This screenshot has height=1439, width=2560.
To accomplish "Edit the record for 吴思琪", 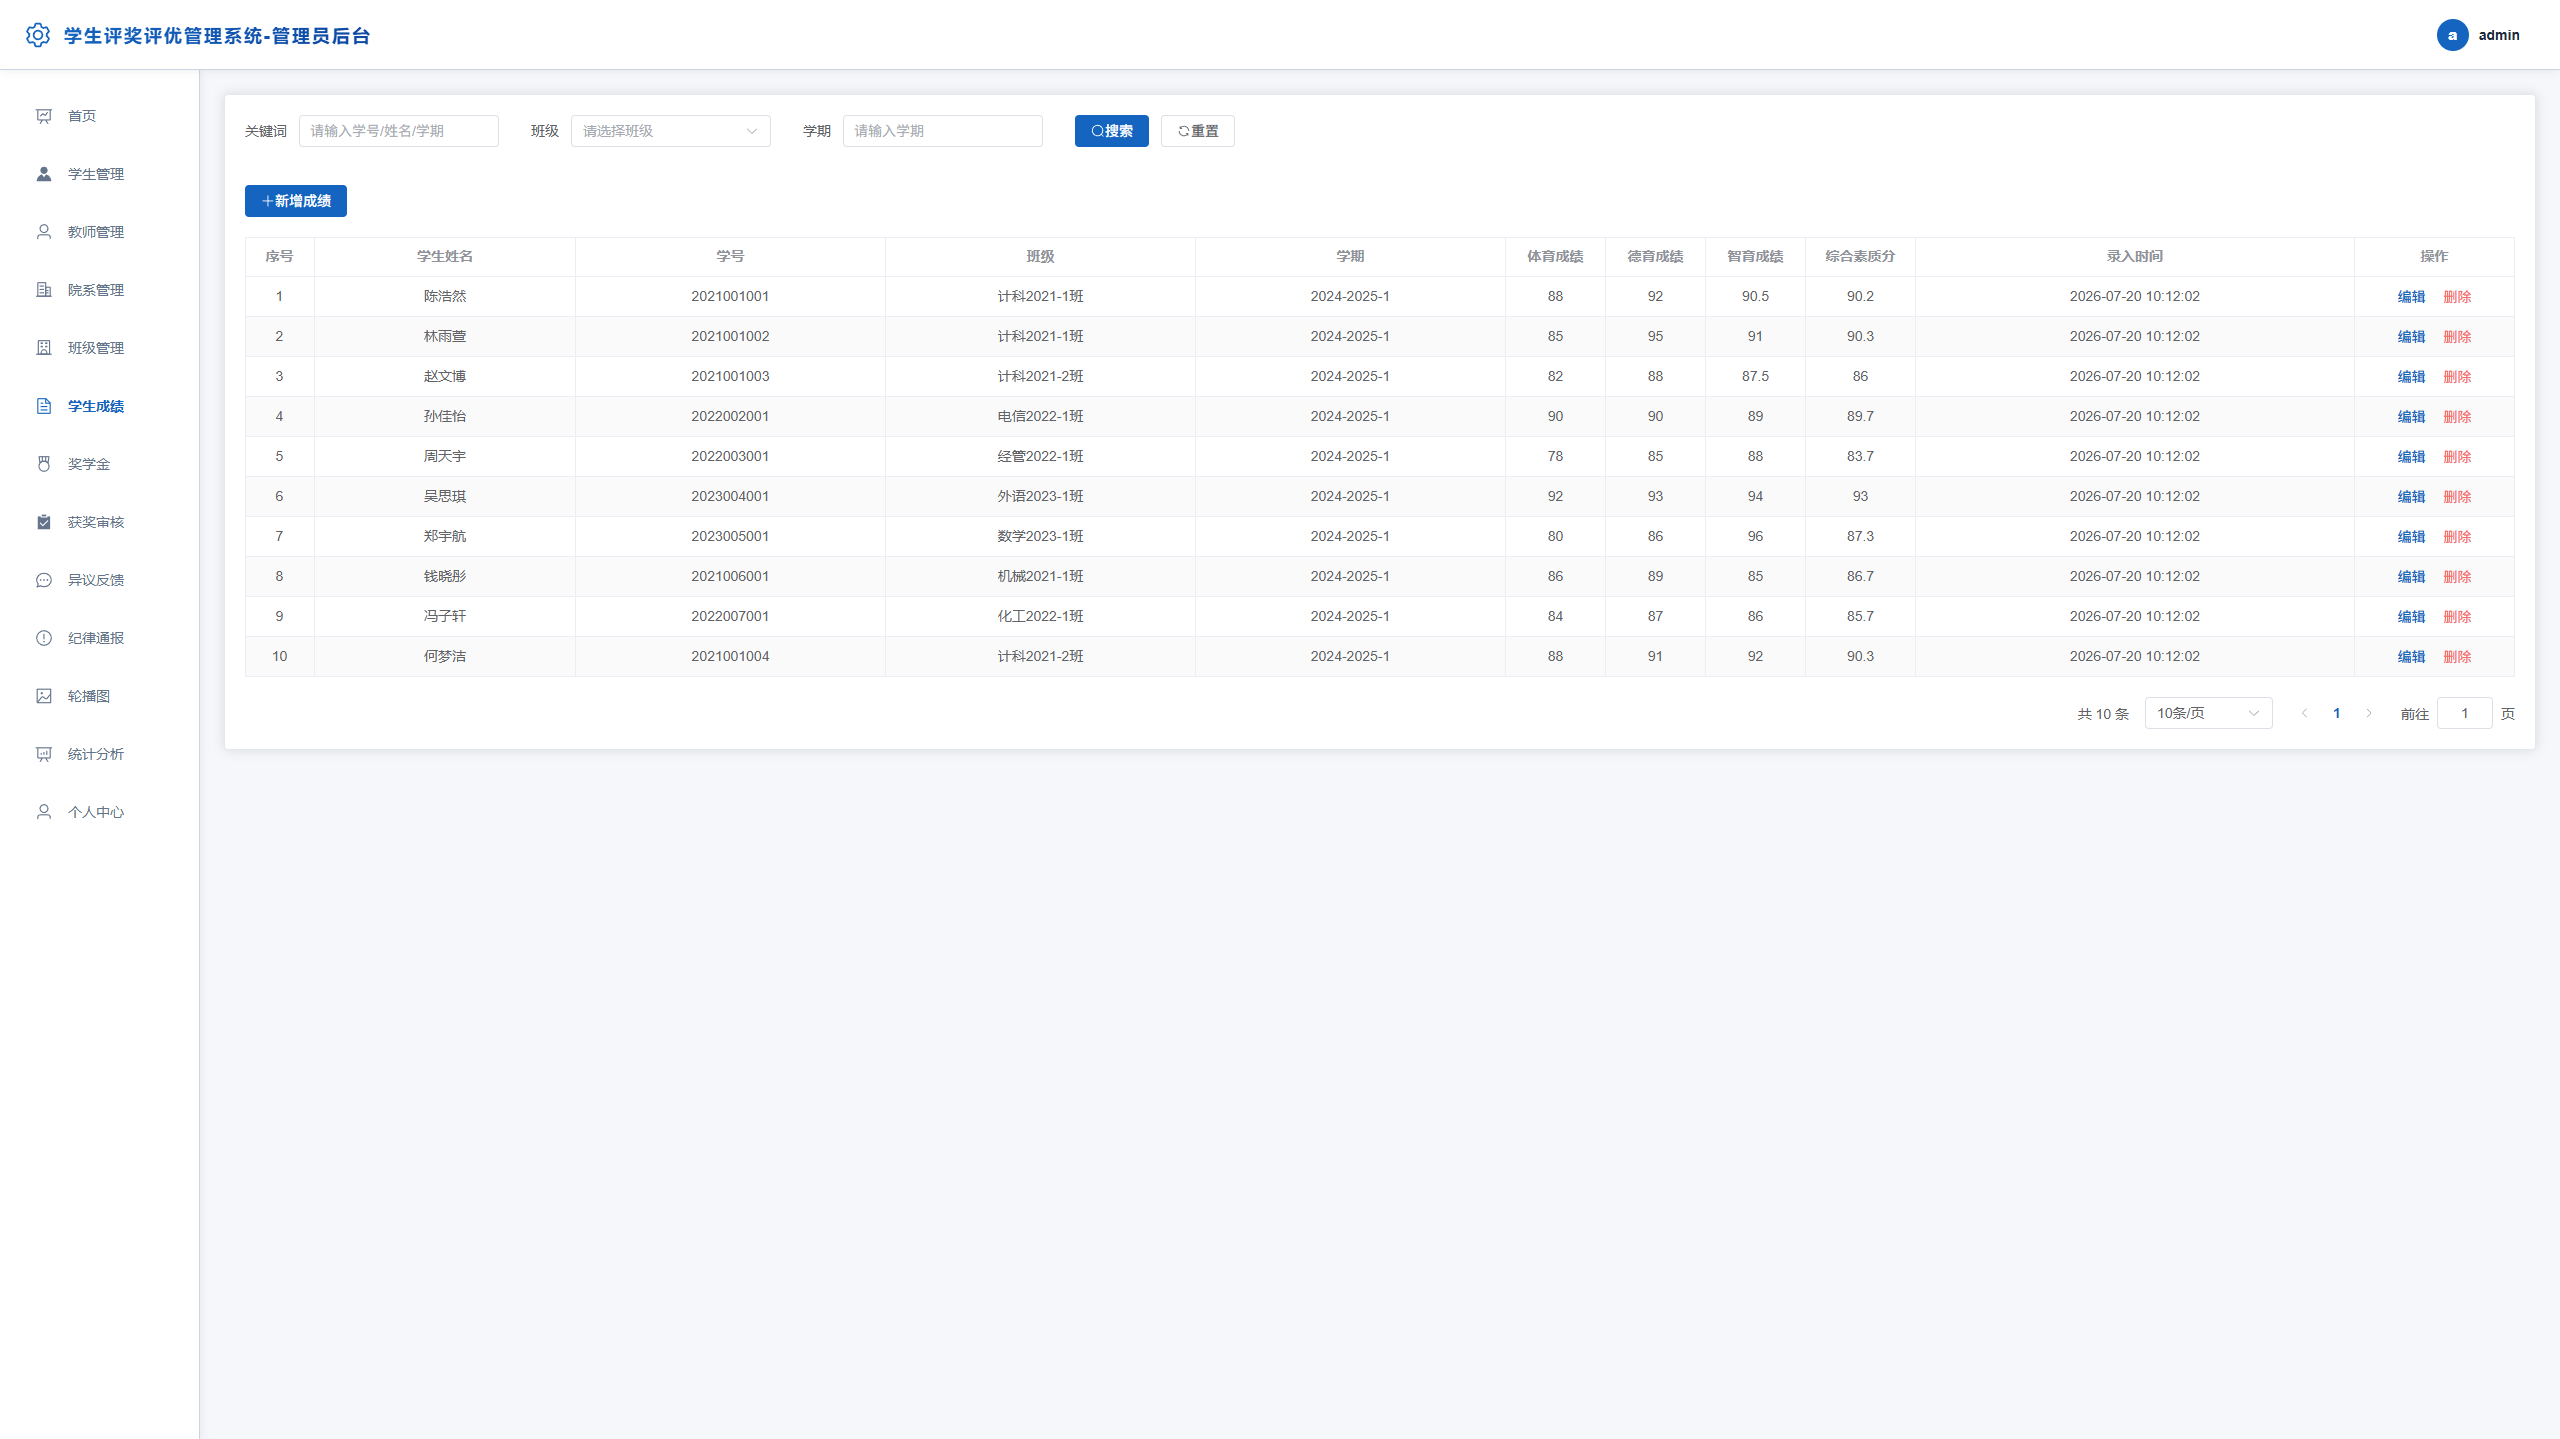I will coord(2411,497).
